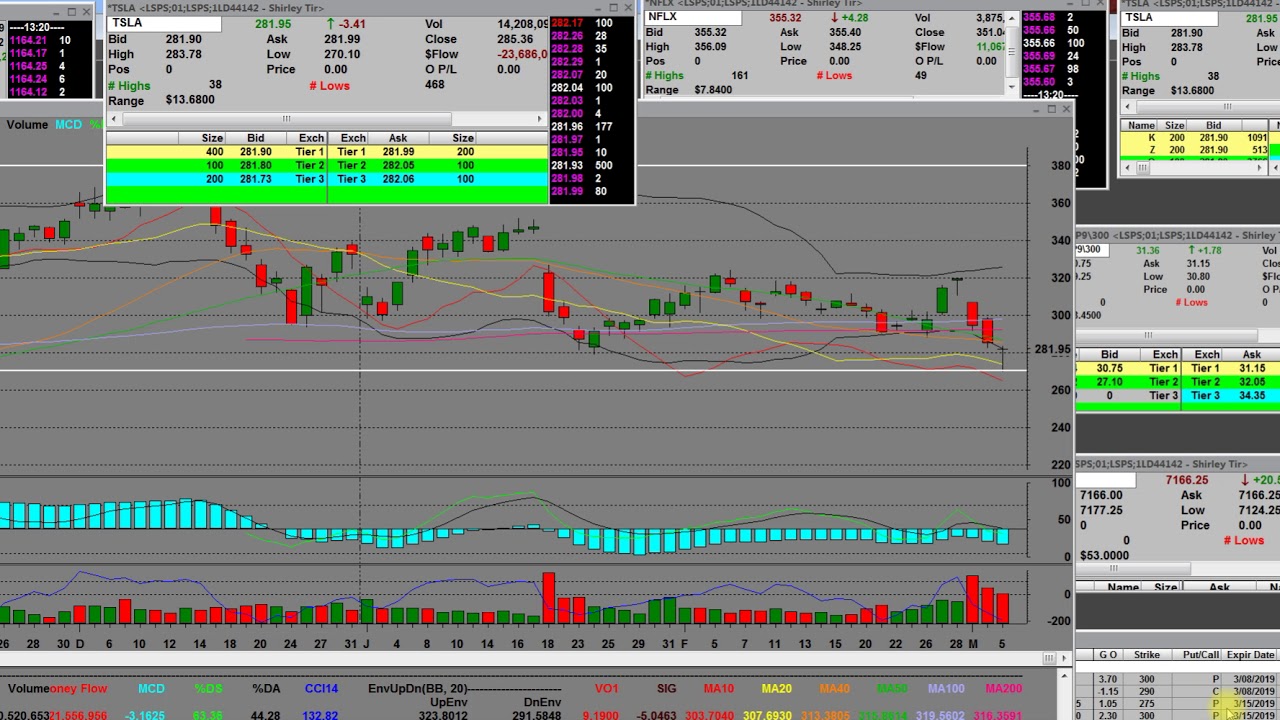
Task: Click NFLX window scroll-up arrow
Action: 1012,18
